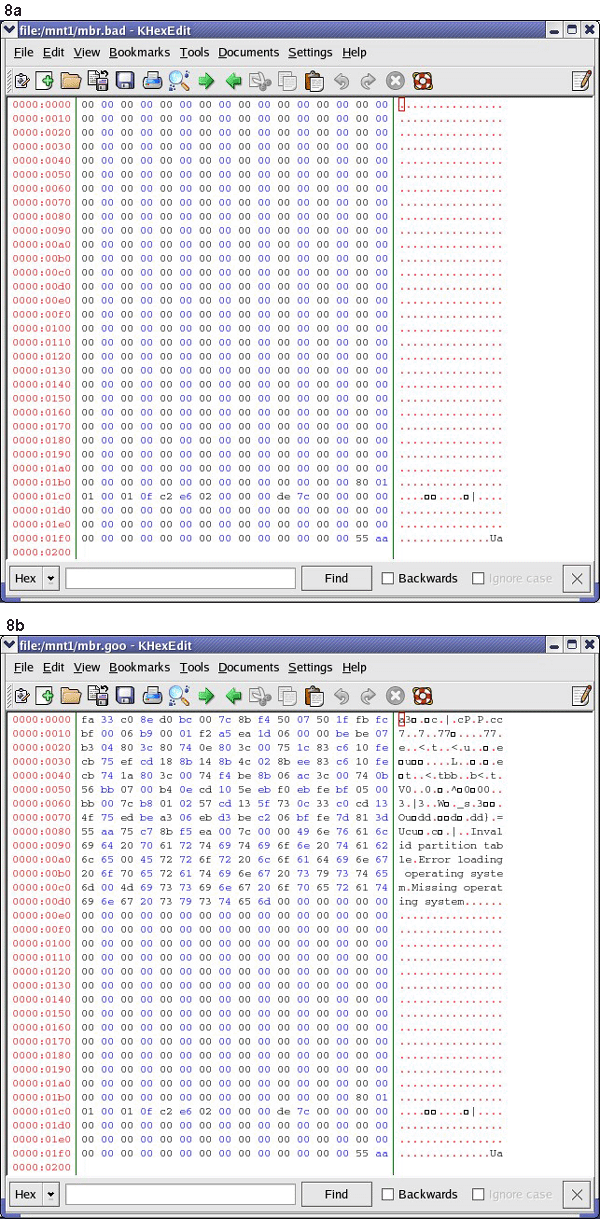Expand the Hex format dropdown in mbr.bad window
The height and width of the screenshot is (1219, 600).
tap(50, 578)
